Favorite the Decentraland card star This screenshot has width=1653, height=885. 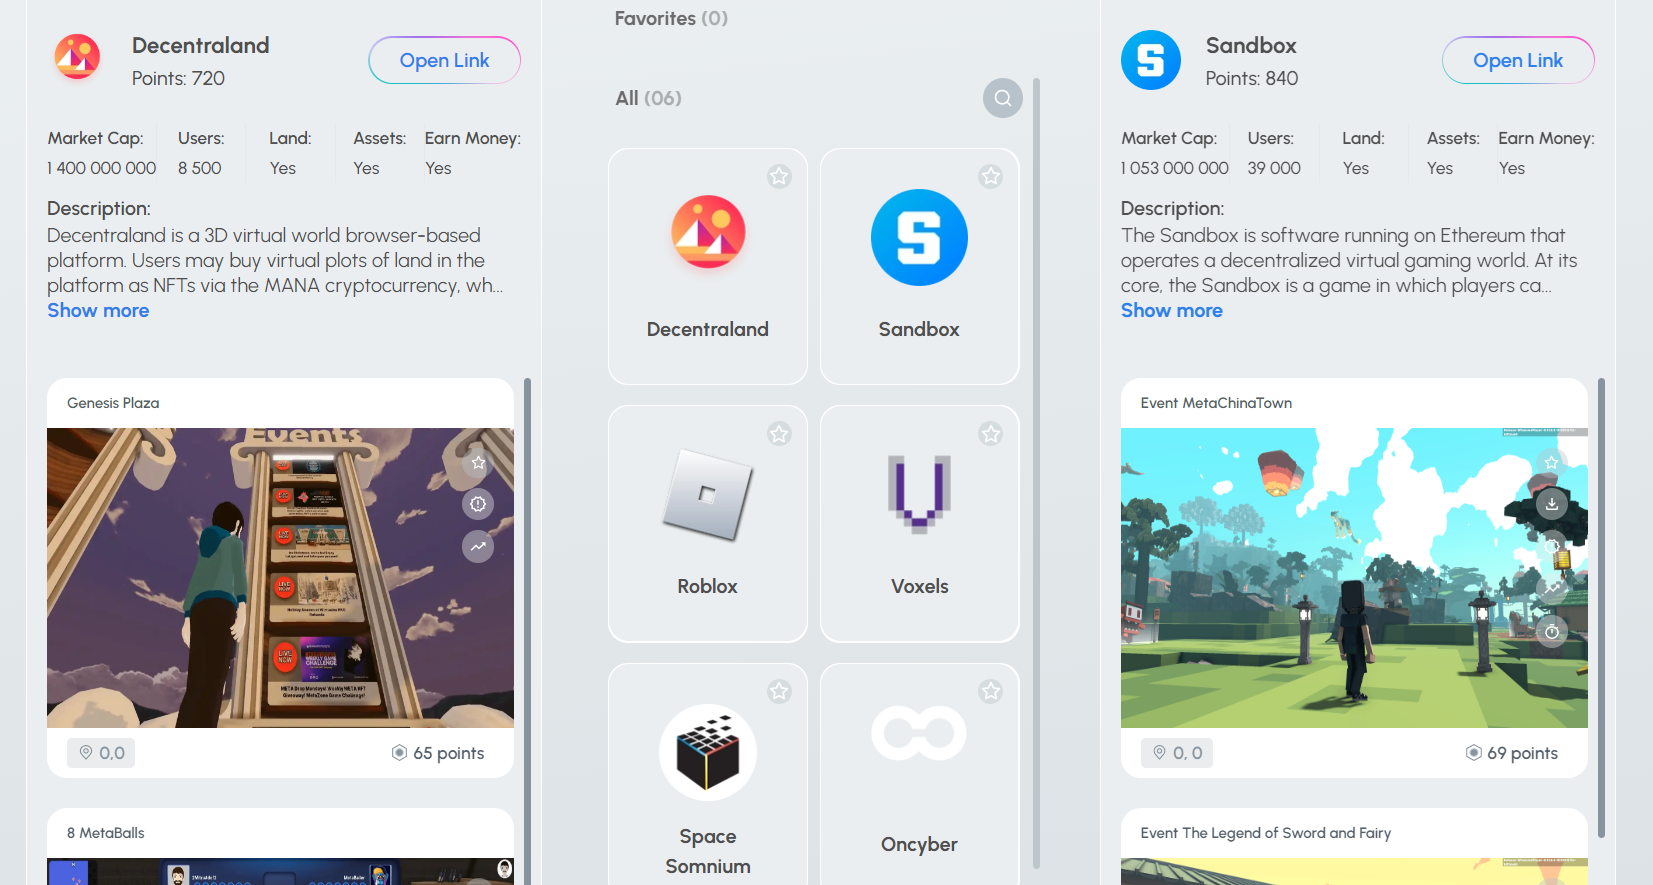[779, 177]
